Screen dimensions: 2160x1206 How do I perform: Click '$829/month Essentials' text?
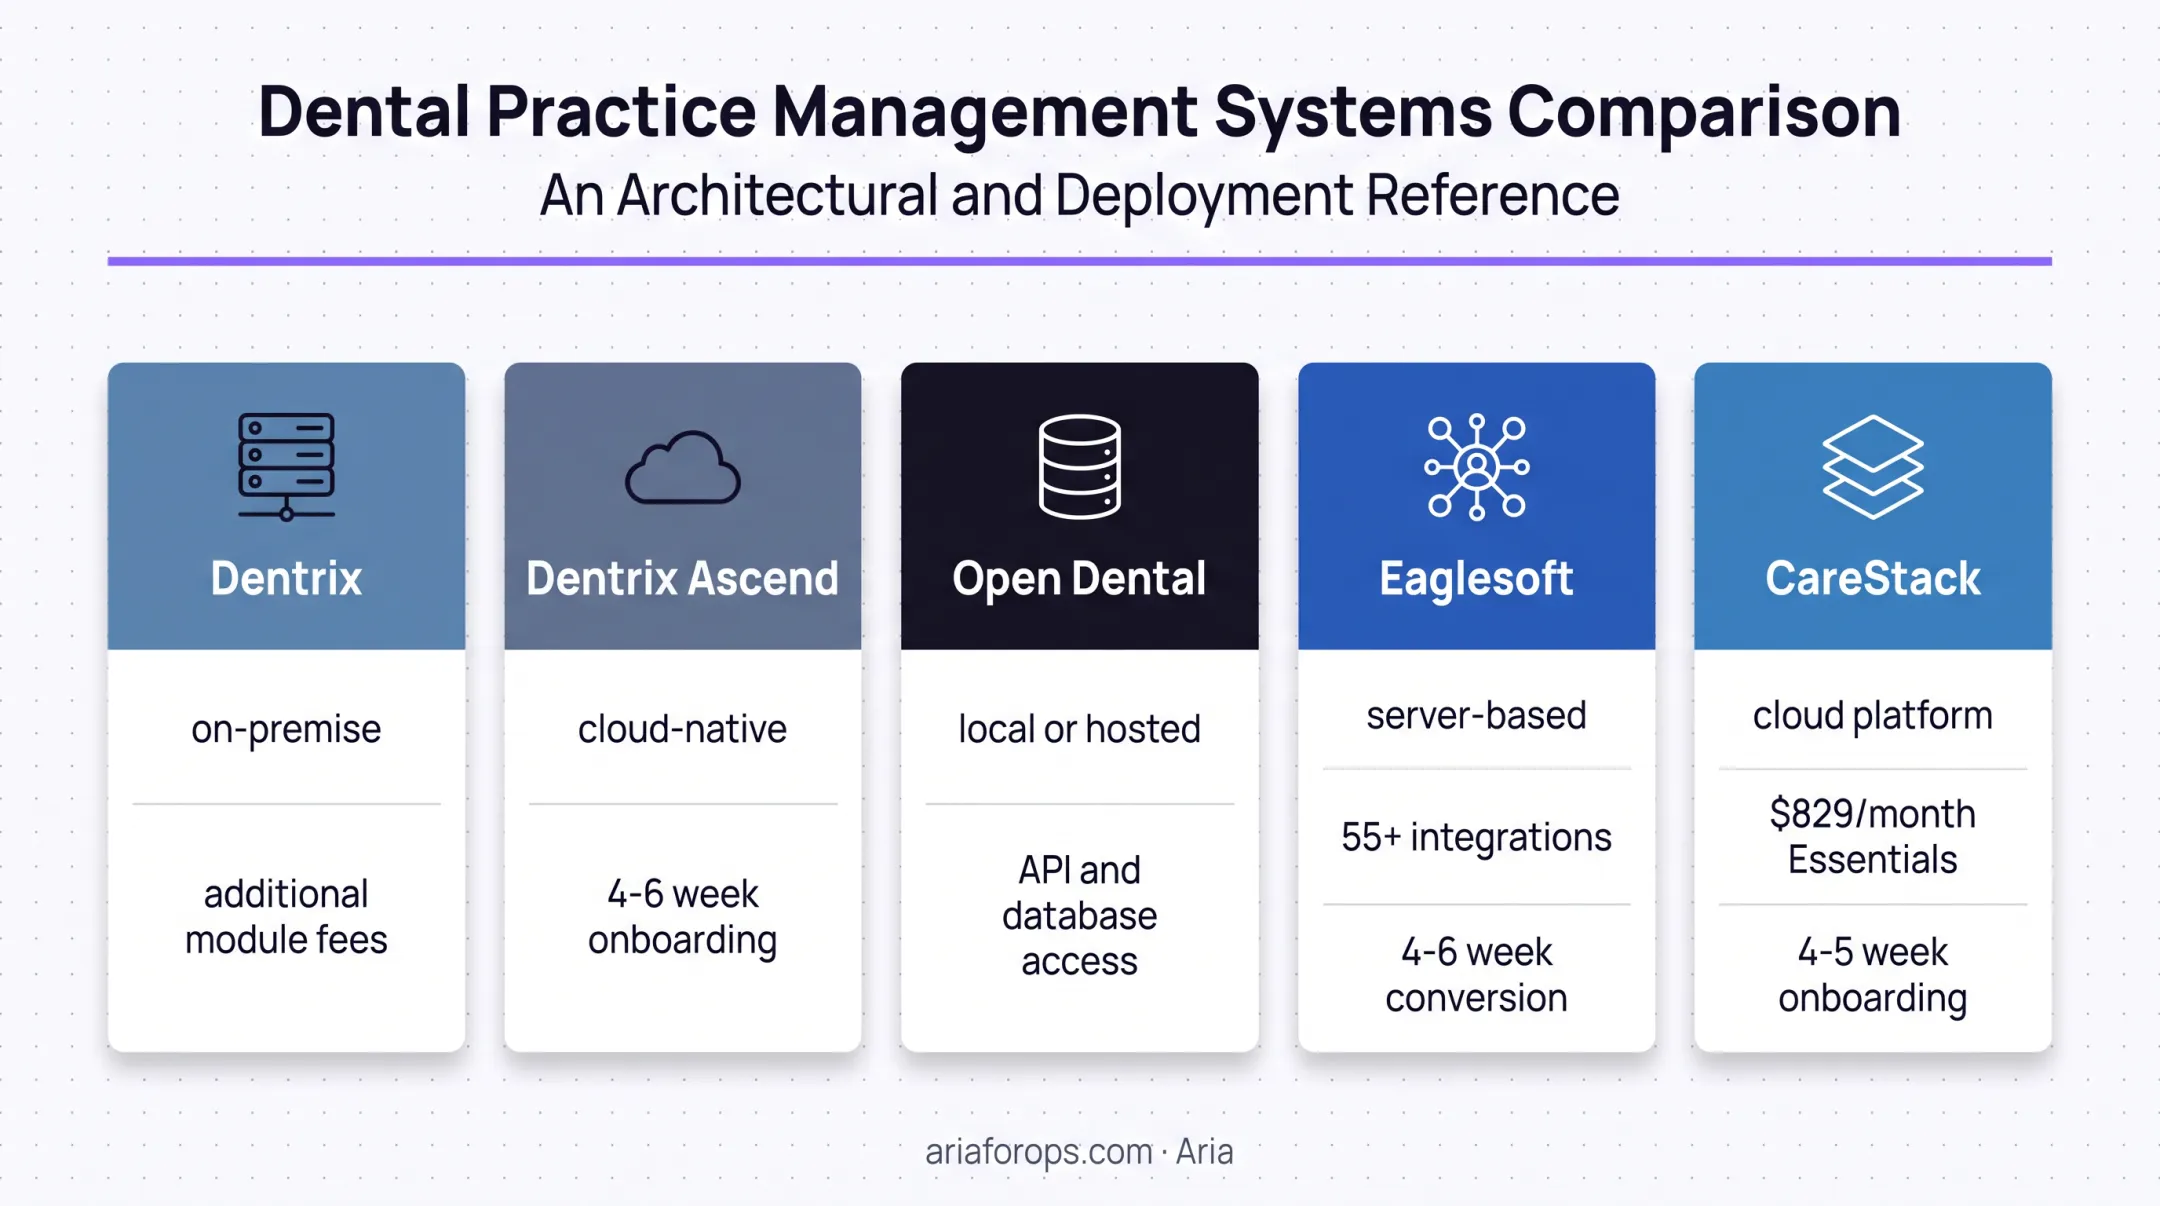pos(1872,837)
